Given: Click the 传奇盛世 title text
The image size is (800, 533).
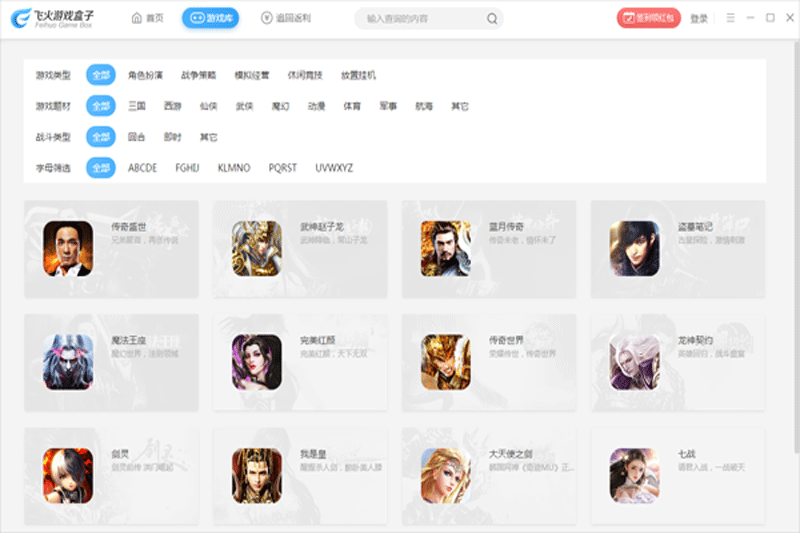Looking at the screenshot, I should coord(129,226).
